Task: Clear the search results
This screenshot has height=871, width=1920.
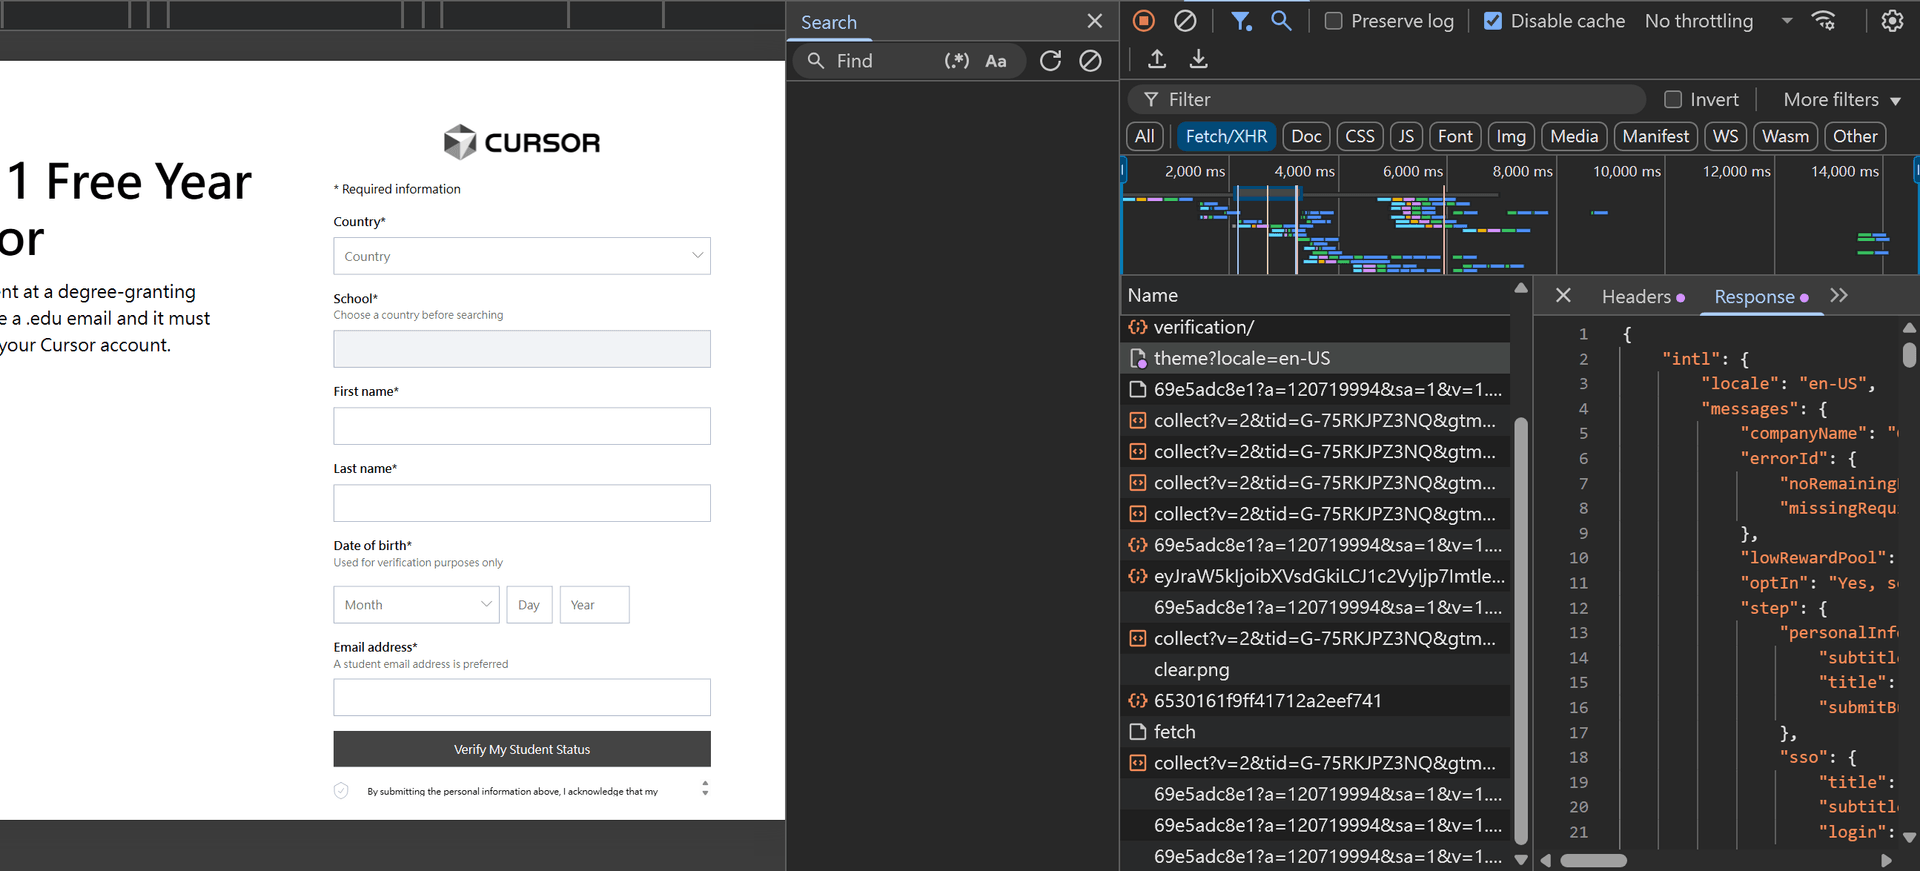Action: click(x=1090, y=61)
